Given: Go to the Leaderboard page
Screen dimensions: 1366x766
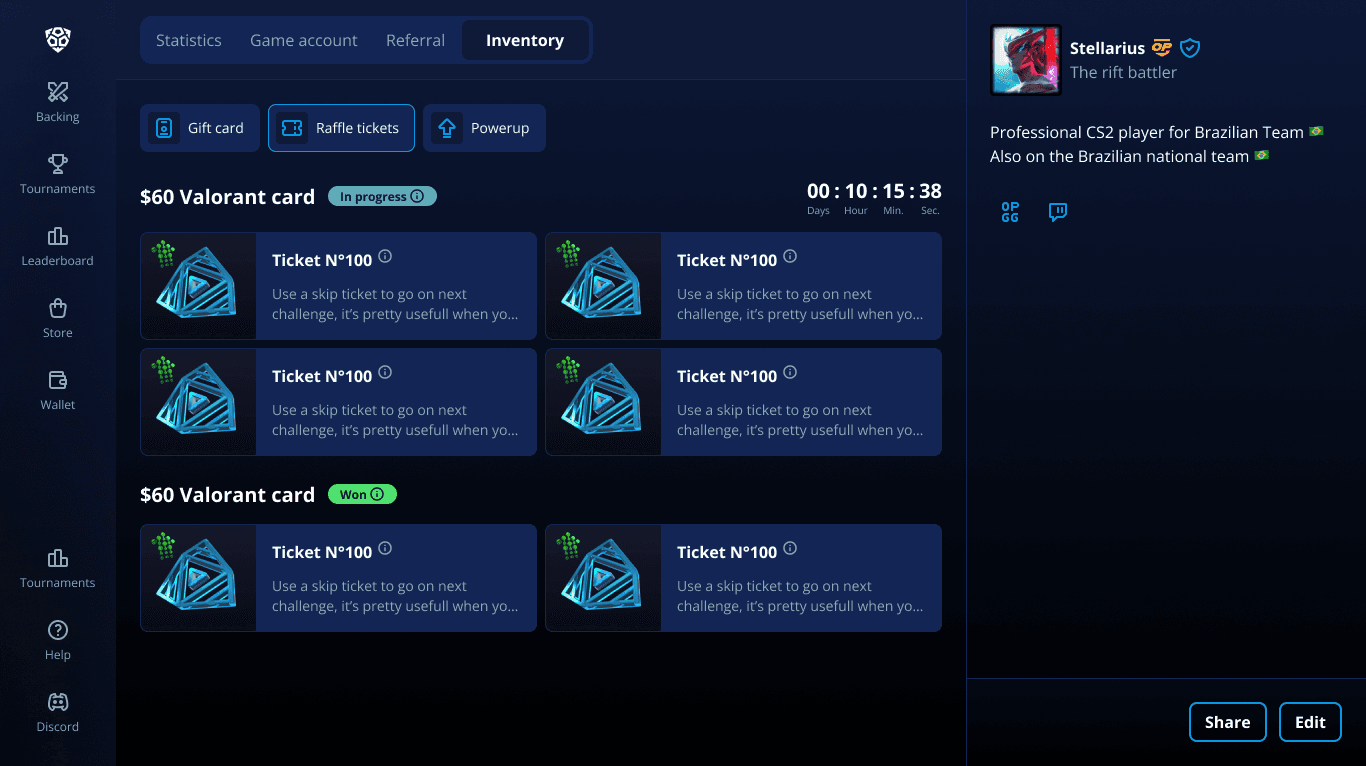Looking at the screenshot, I should [58, 247].
